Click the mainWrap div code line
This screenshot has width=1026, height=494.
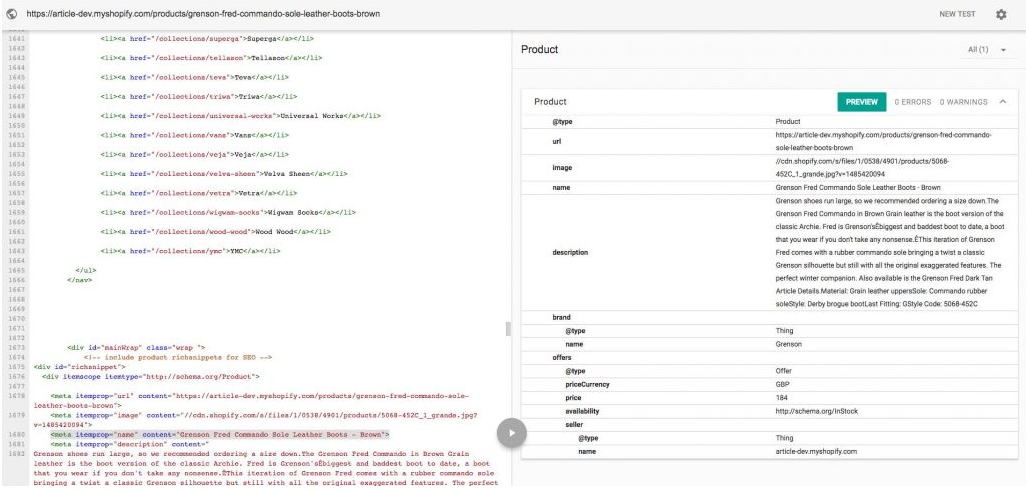(x=136, y=347)
